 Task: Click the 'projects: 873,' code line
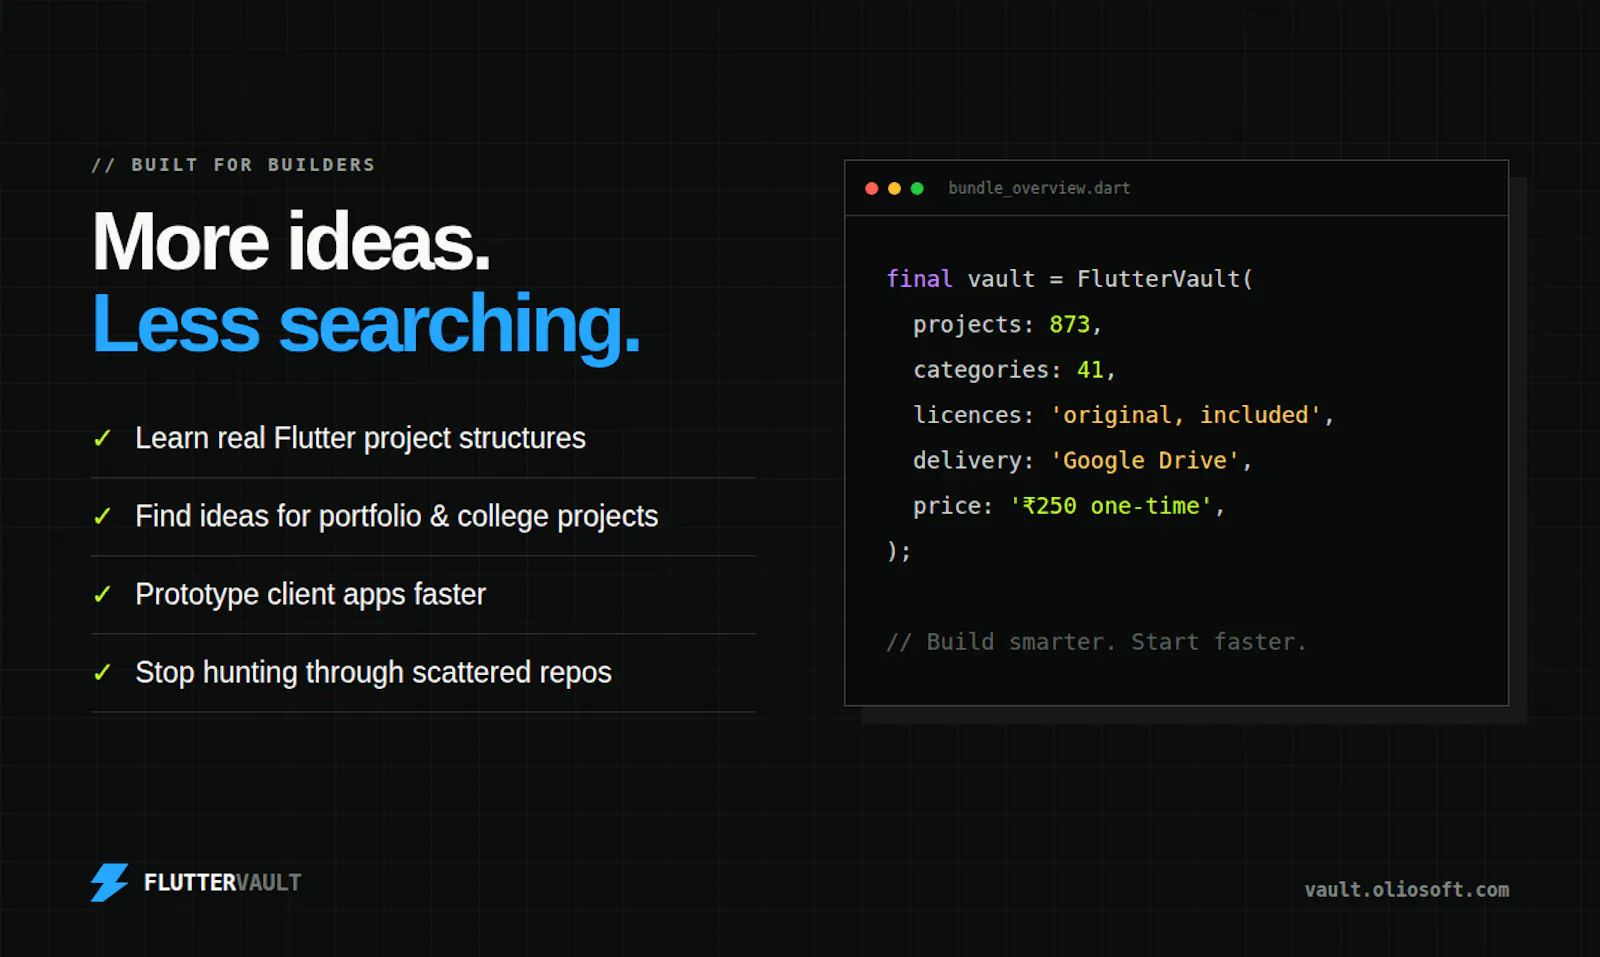(x=1007, y=324)
